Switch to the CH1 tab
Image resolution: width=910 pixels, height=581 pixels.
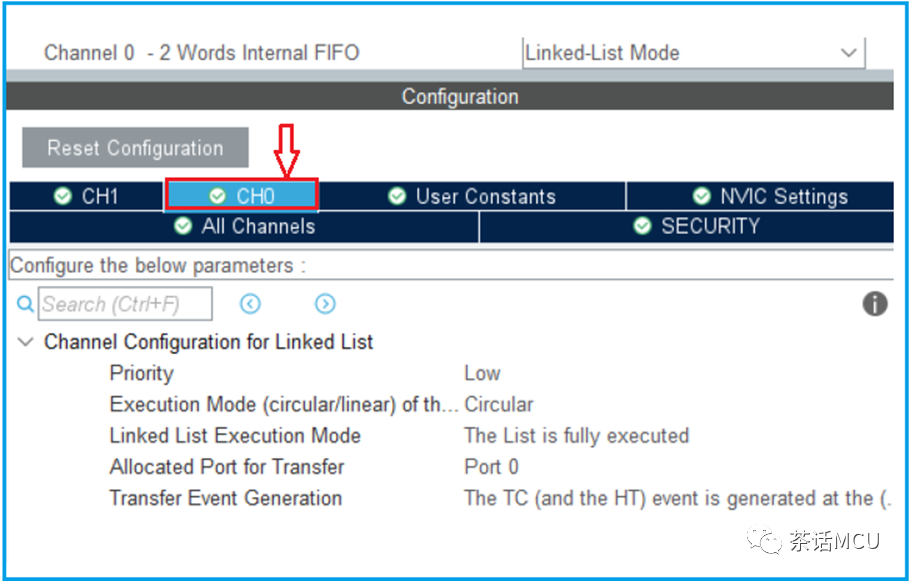click(86, 196)
